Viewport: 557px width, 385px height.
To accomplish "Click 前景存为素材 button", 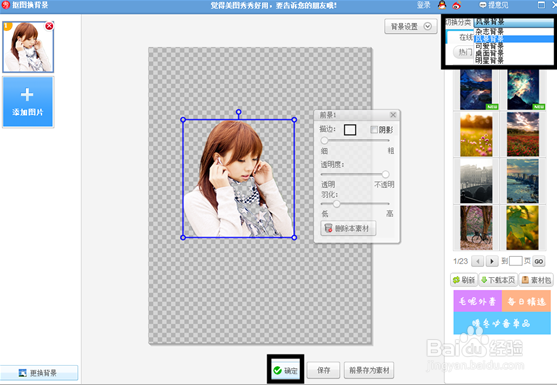I will point(369,370).
